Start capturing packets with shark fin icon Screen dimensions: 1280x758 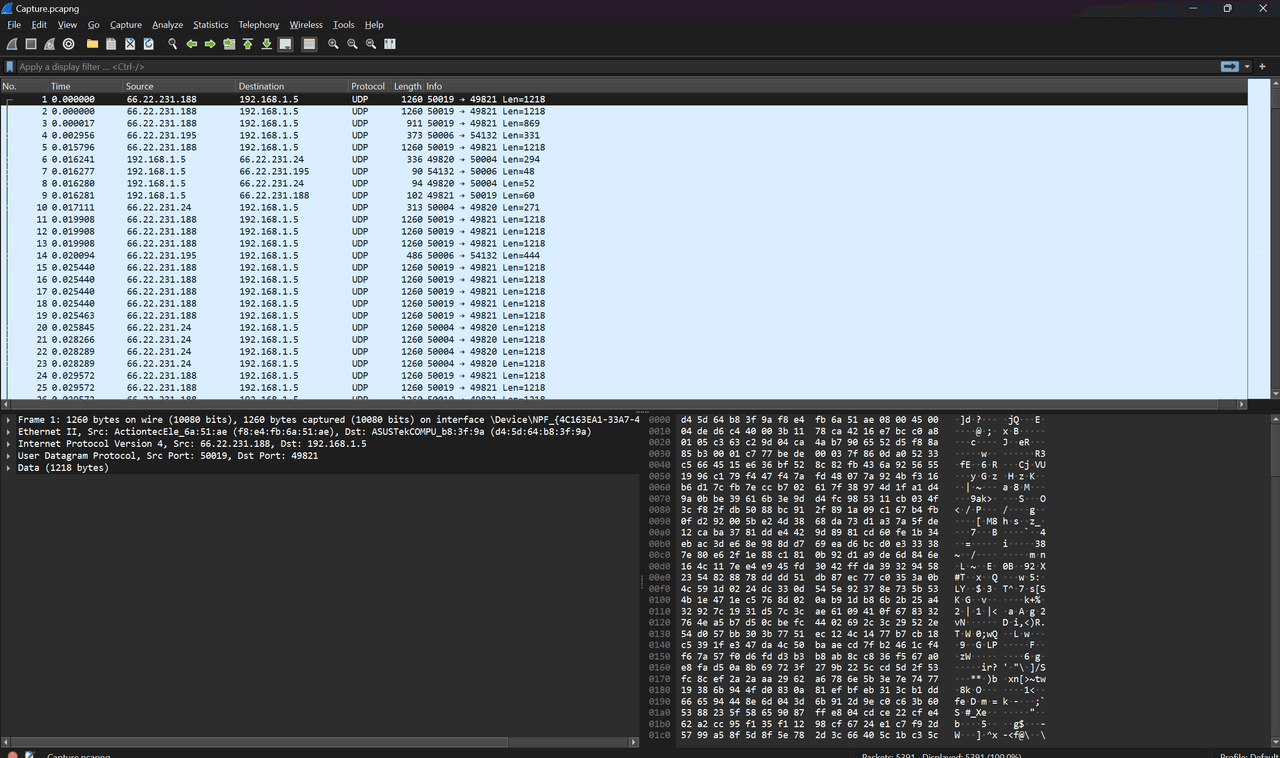12,44
